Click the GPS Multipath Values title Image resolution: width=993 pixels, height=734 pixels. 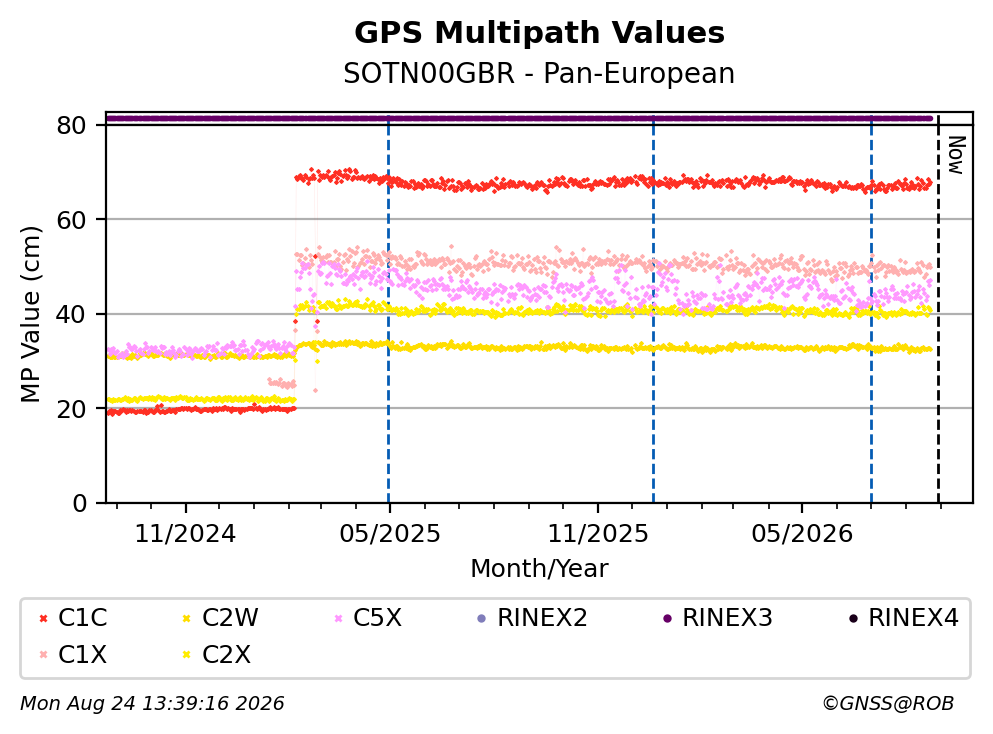[x=539, y=33]
